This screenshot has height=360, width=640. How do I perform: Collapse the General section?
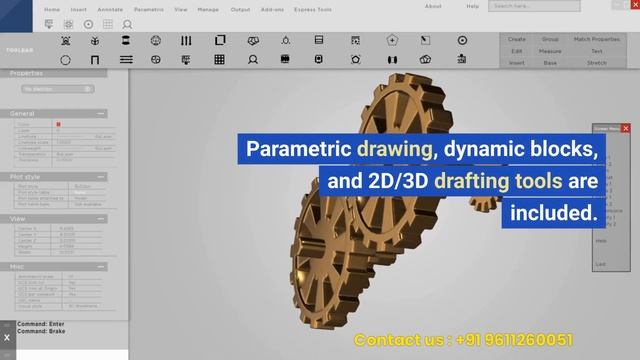101,113
